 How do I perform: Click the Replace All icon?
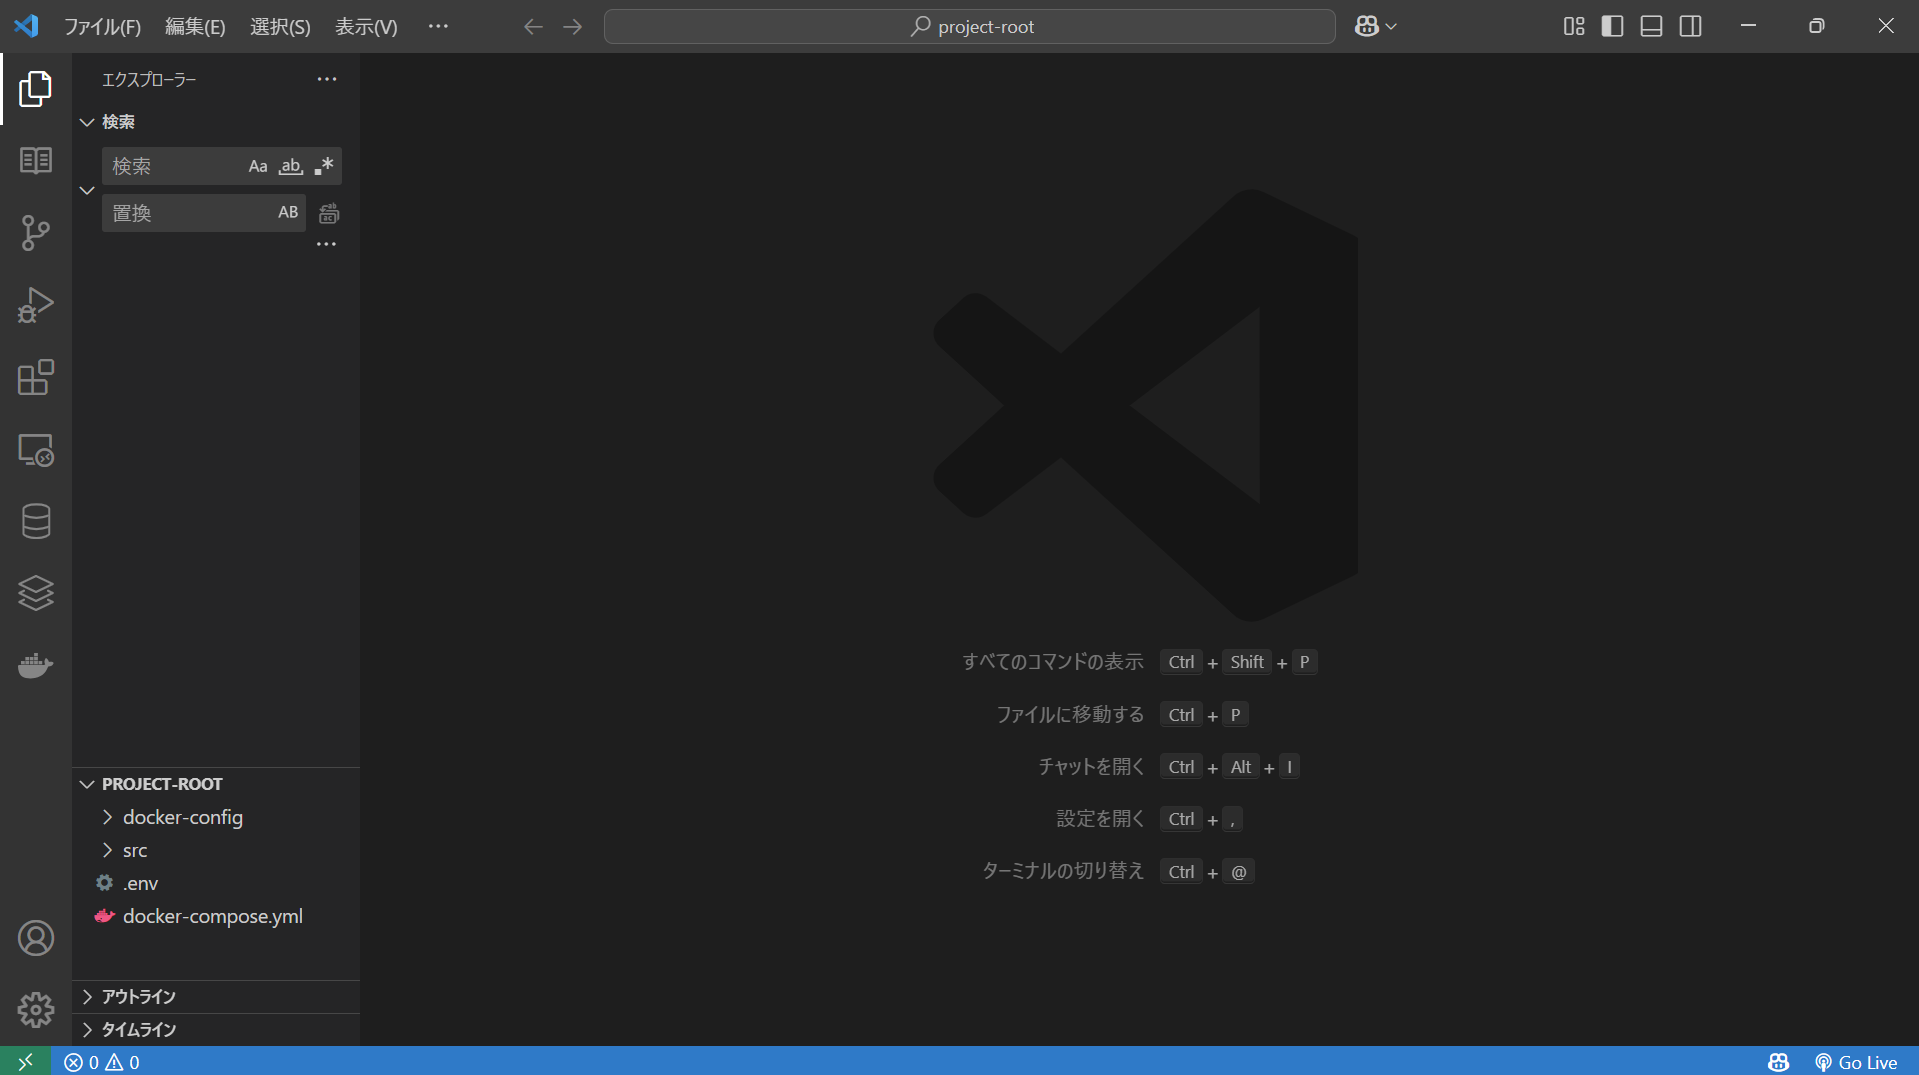pos(329,213)
